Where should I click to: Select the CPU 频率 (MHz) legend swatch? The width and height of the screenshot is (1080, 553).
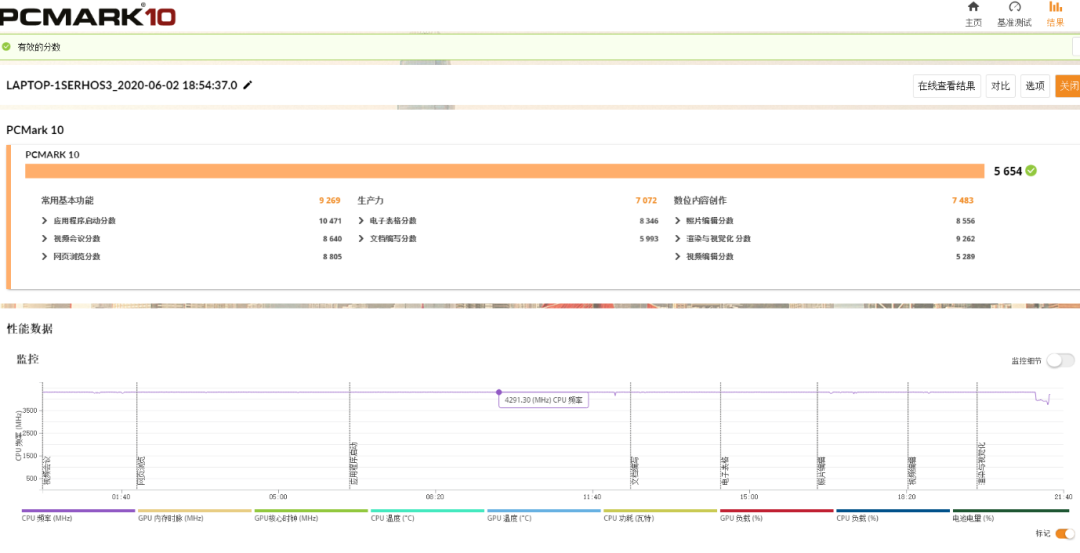[79, 511]
